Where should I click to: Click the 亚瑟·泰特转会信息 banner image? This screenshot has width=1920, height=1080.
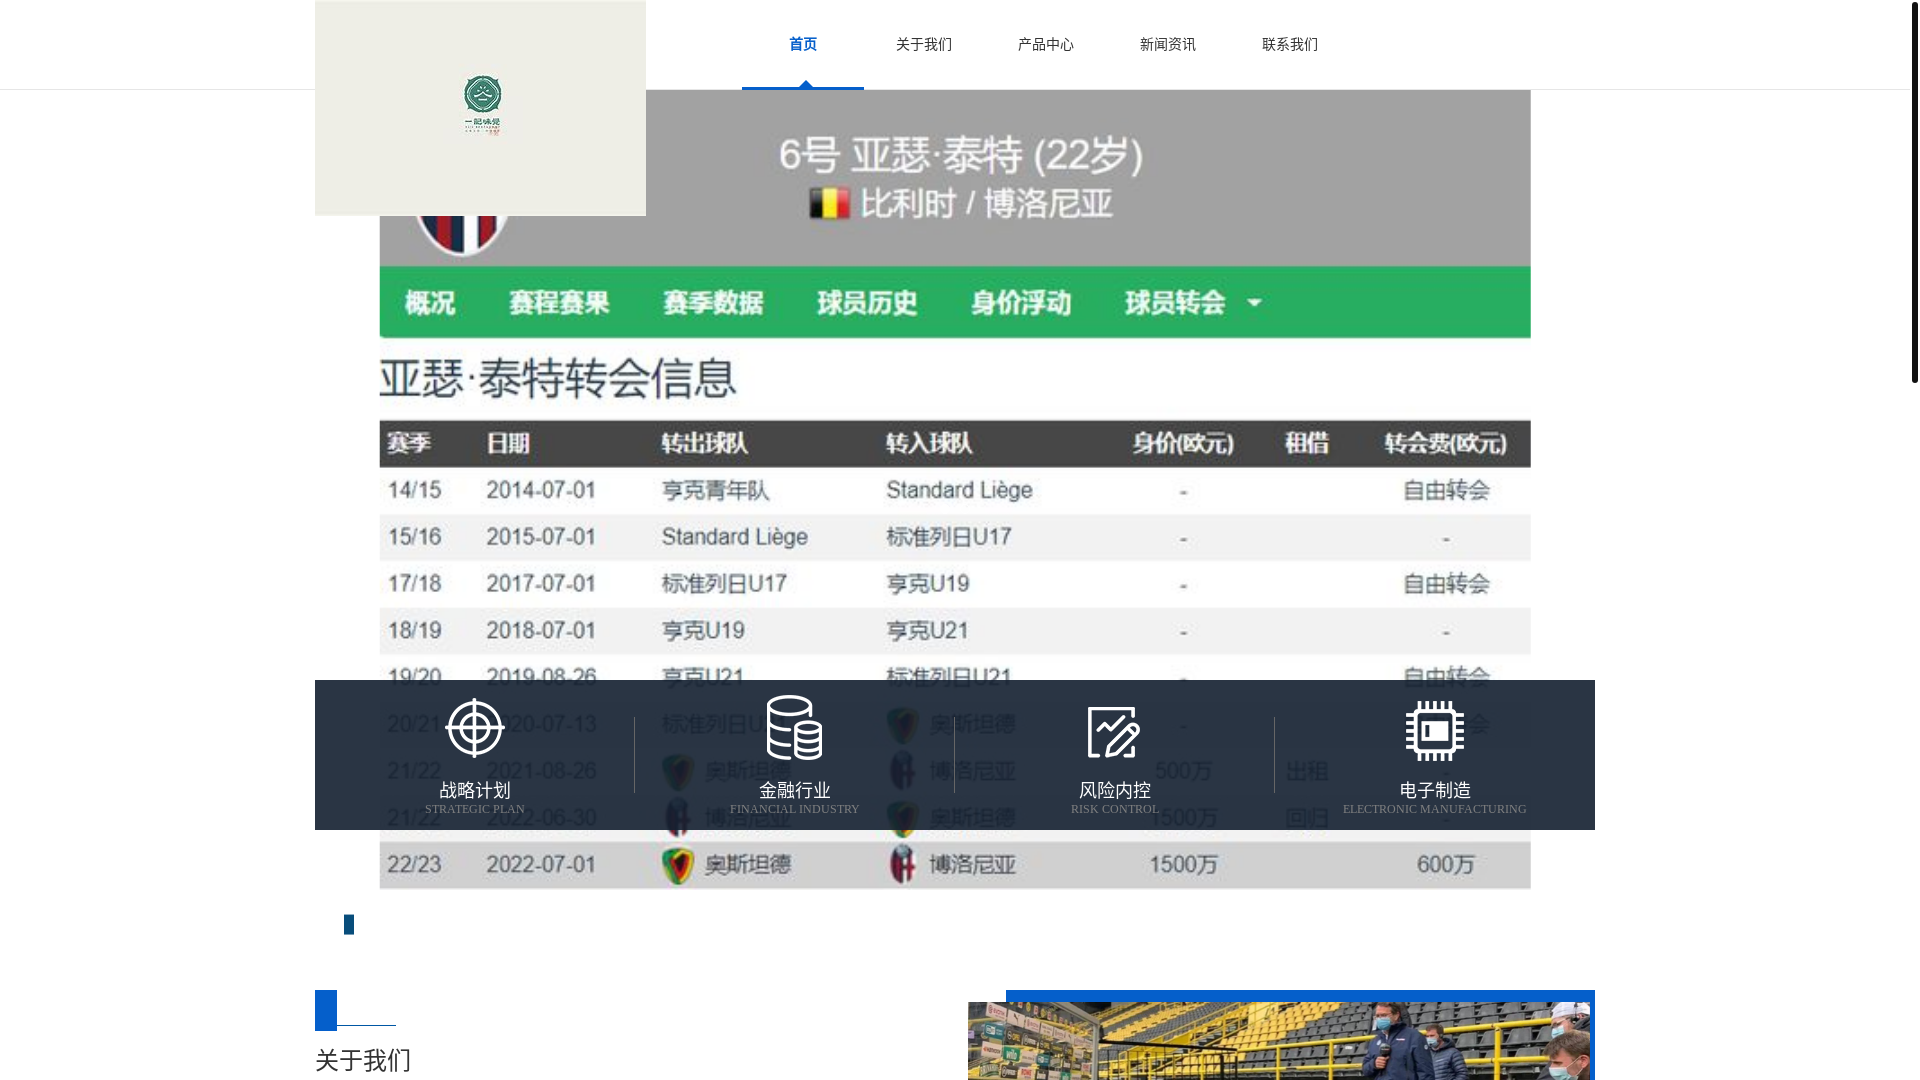pos(955,490)
